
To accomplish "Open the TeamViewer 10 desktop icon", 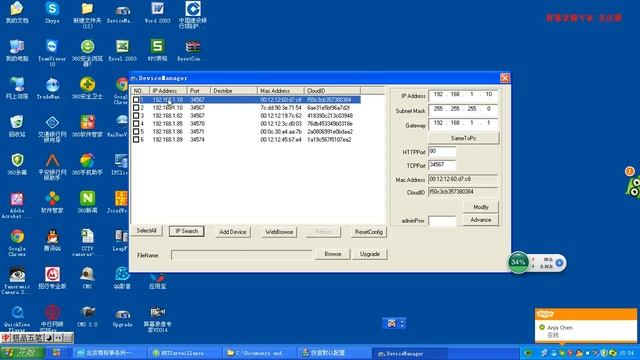I will [52, 53].
